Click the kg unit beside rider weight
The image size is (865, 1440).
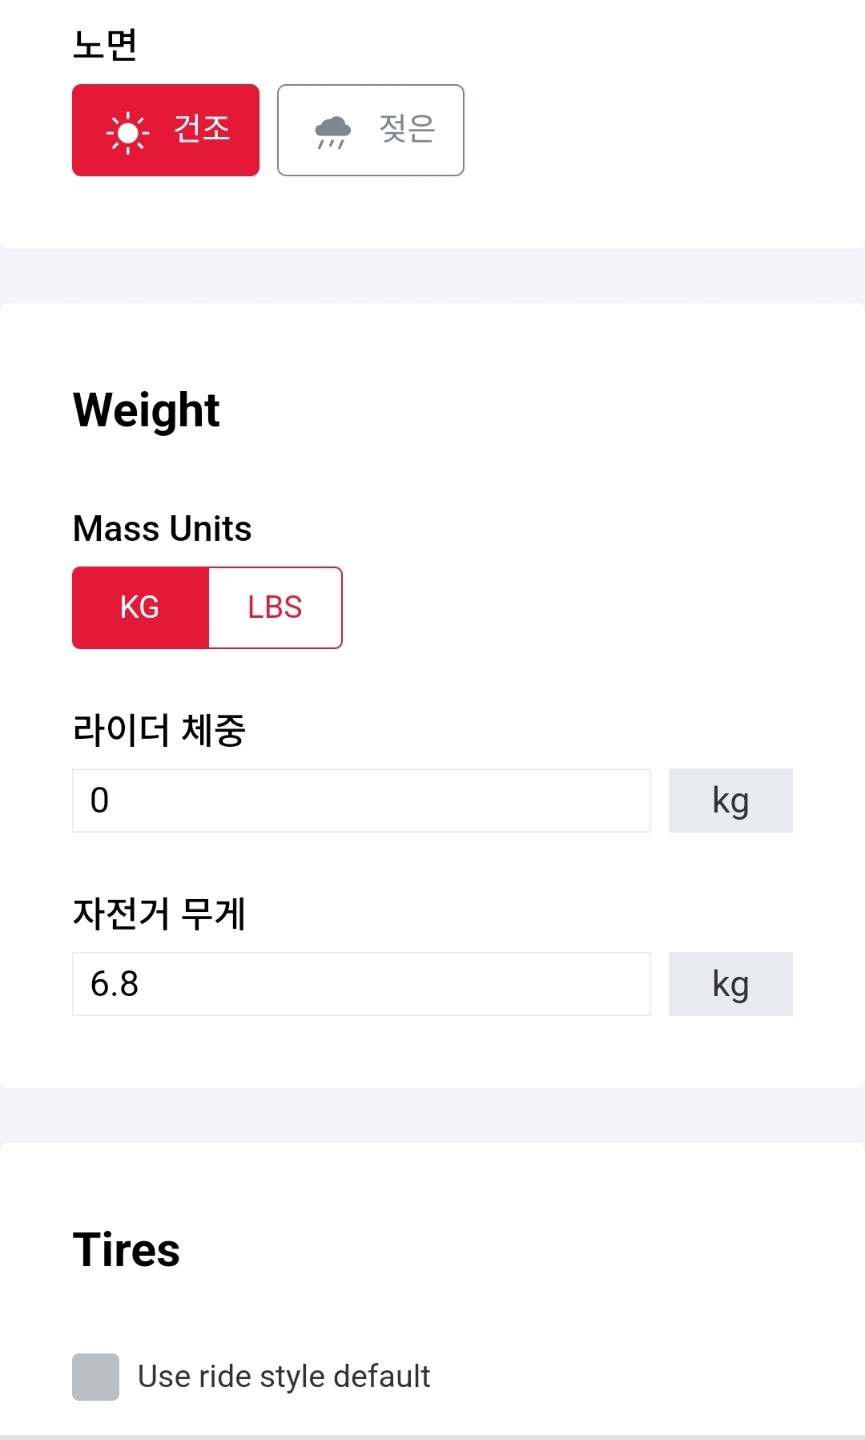tap(730, 800)
